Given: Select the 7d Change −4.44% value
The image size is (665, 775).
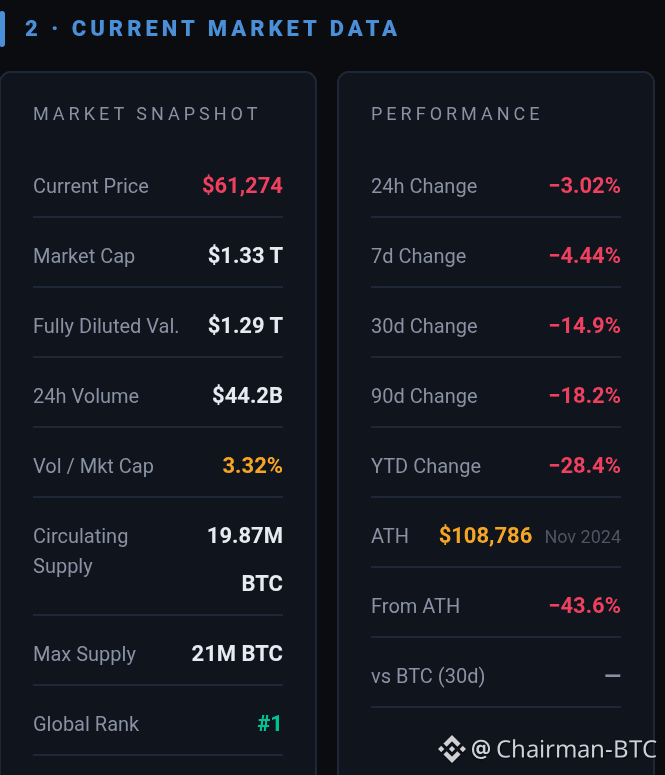Looking at the screenshot, I should (x=585, y=256).
